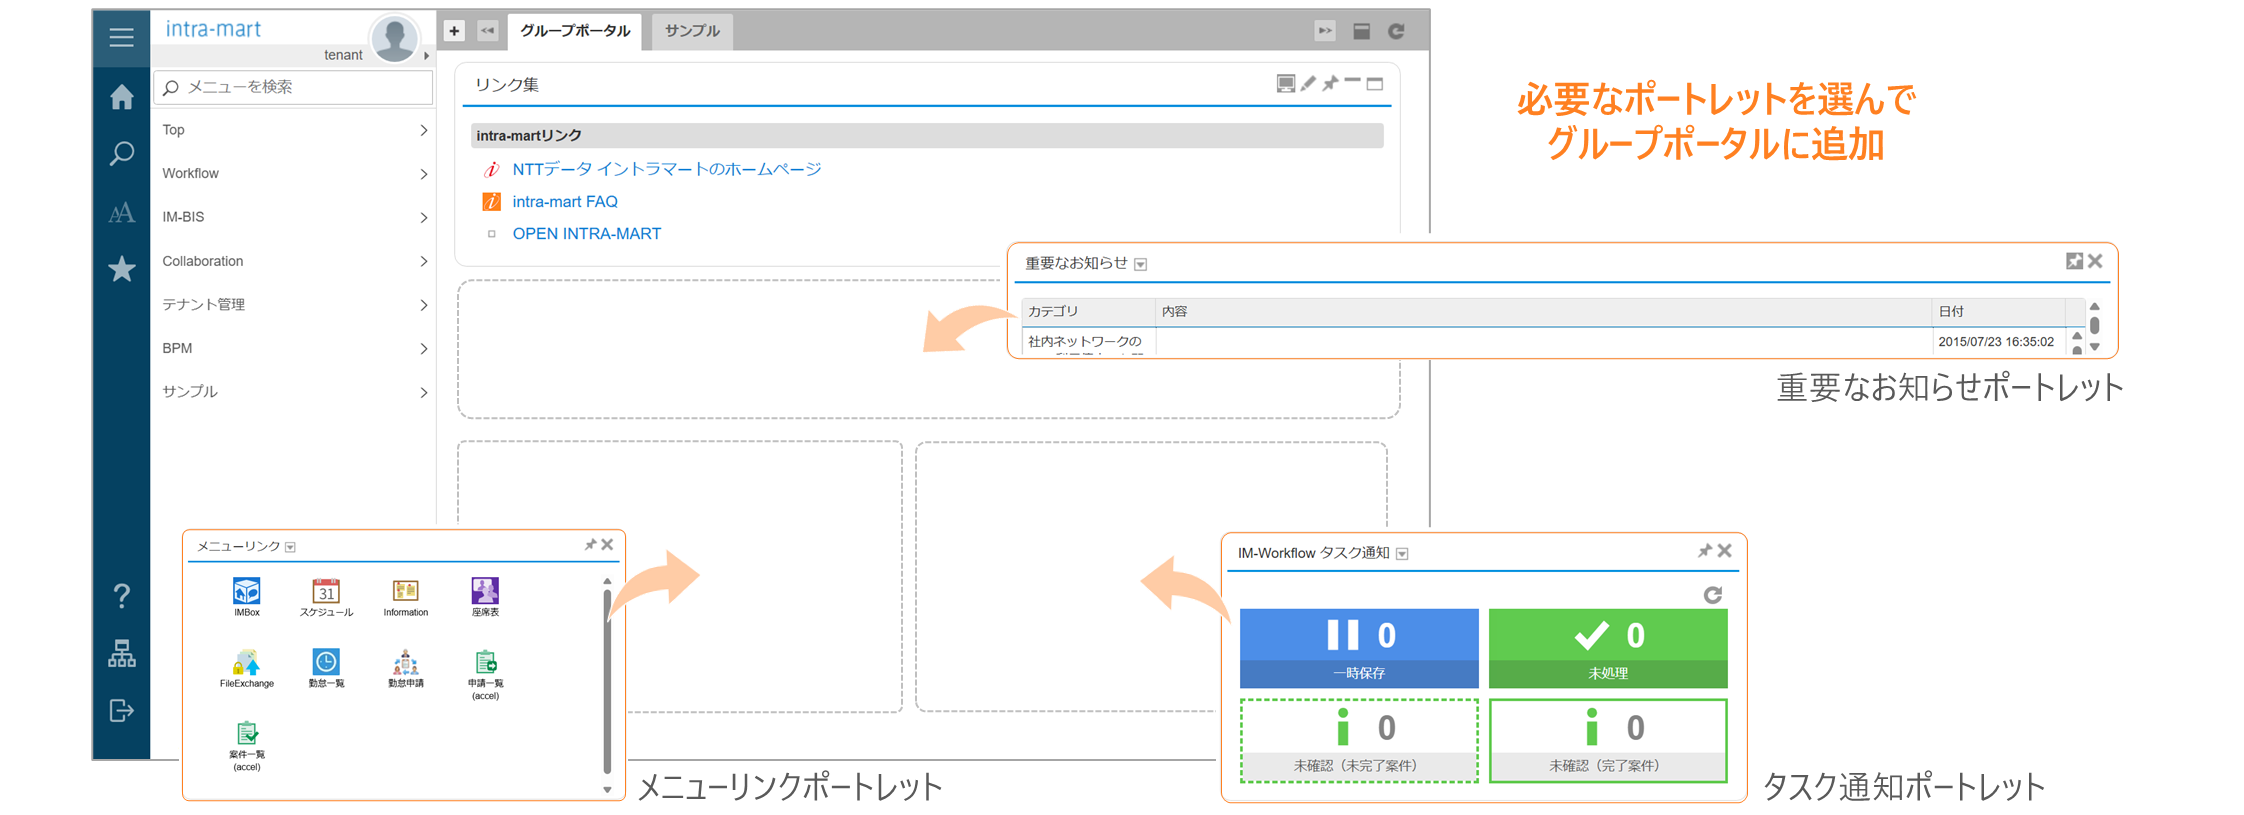Open NTTデータ イントラマートのホームページ link
Screen dimensions: 2244x815
click(x=667, y=169)
